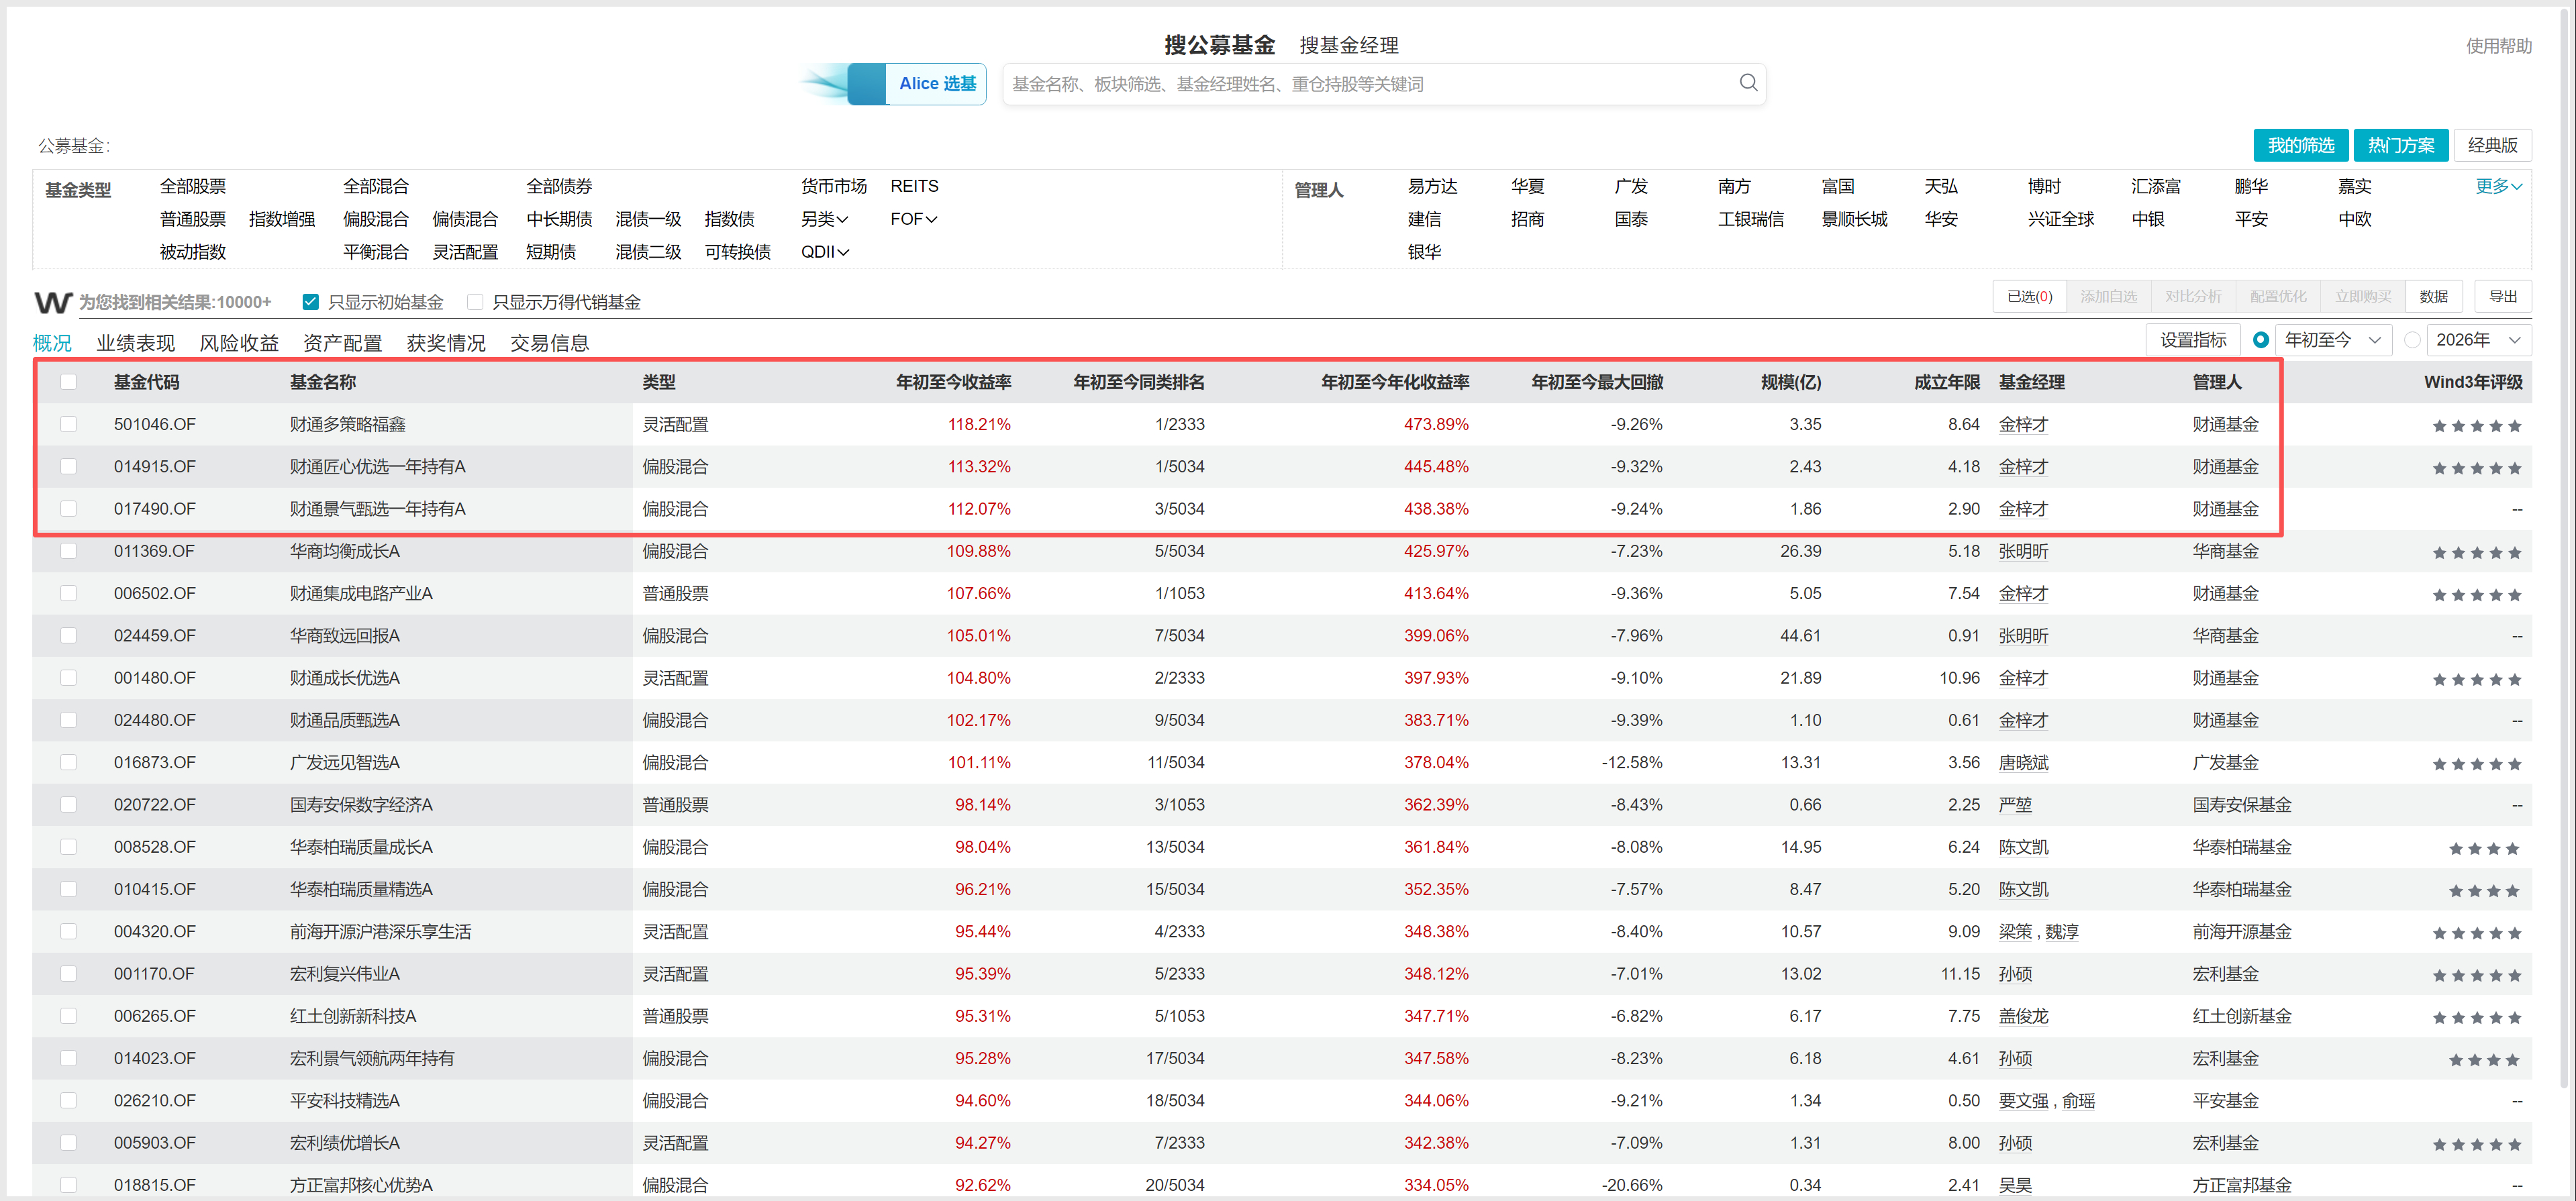Open fund 广发远见智选A
Image resolution: width=2576 pixels, height=1201 pixels.
345,762
